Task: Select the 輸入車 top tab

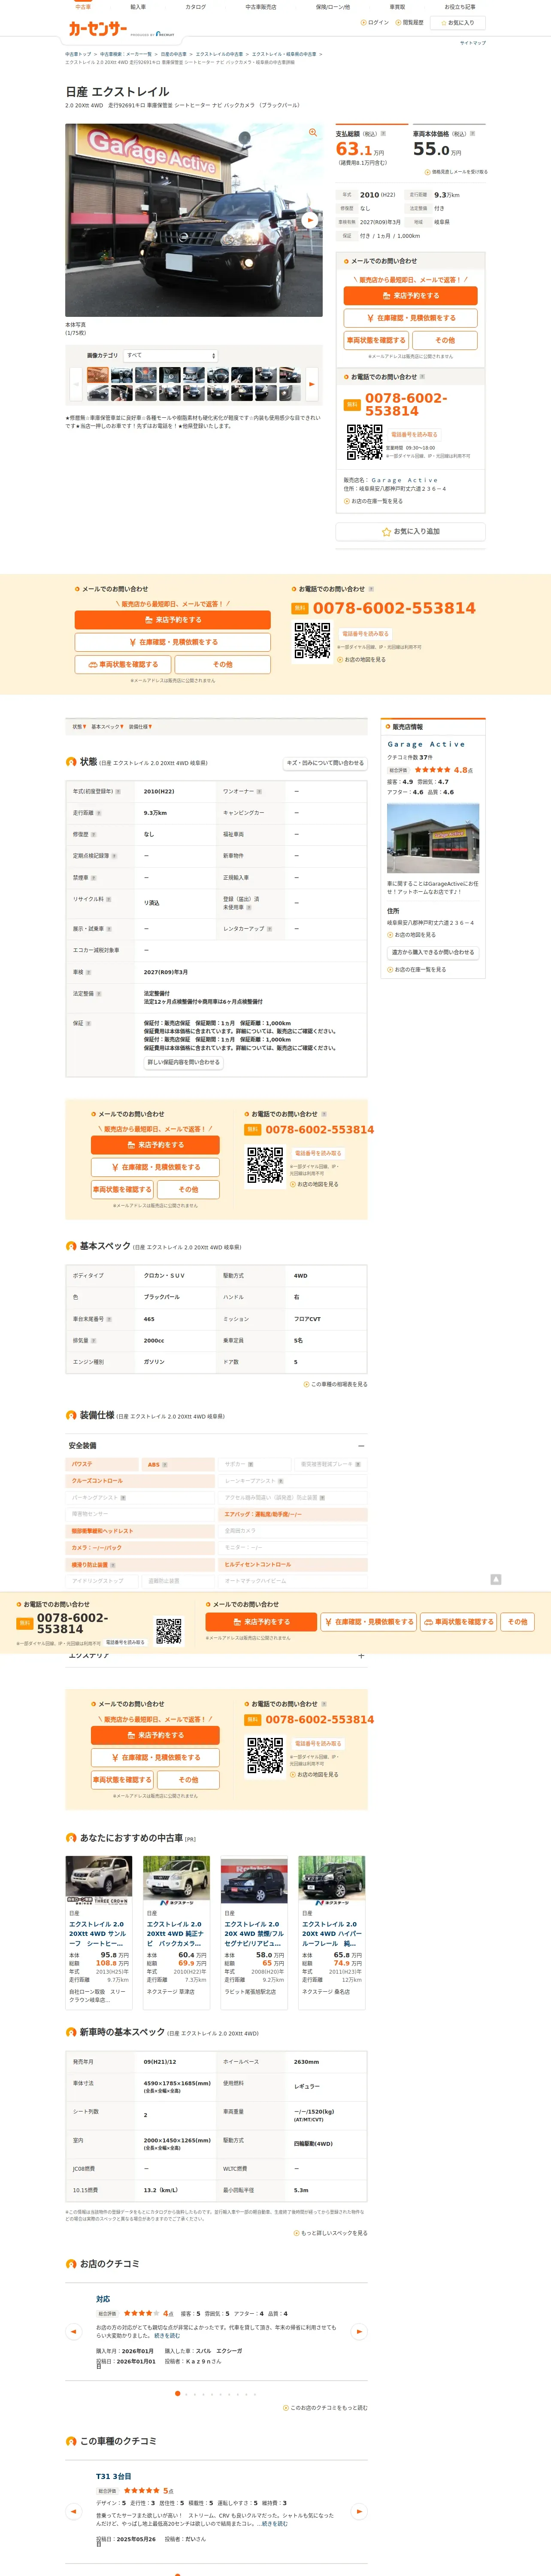Action: coord(138,7)
